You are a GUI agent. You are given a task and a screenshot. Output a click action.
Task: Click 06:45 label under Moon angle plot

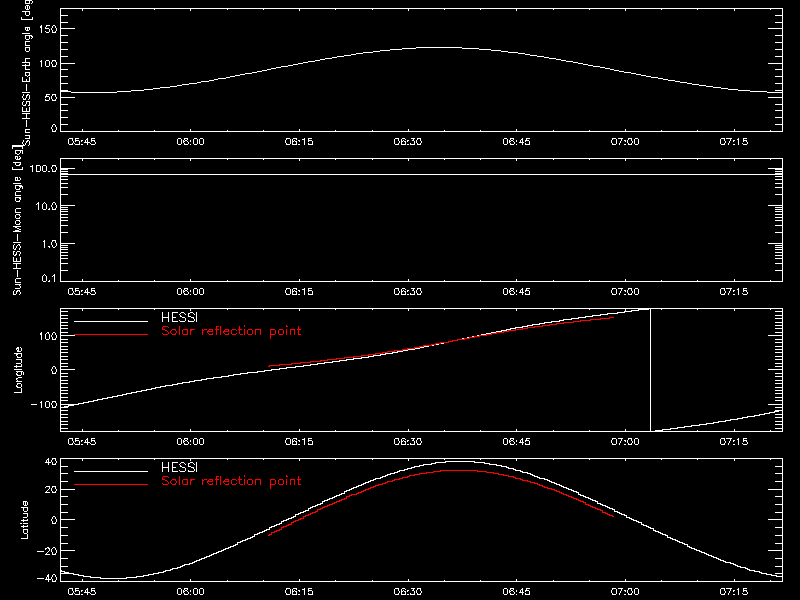516,292
